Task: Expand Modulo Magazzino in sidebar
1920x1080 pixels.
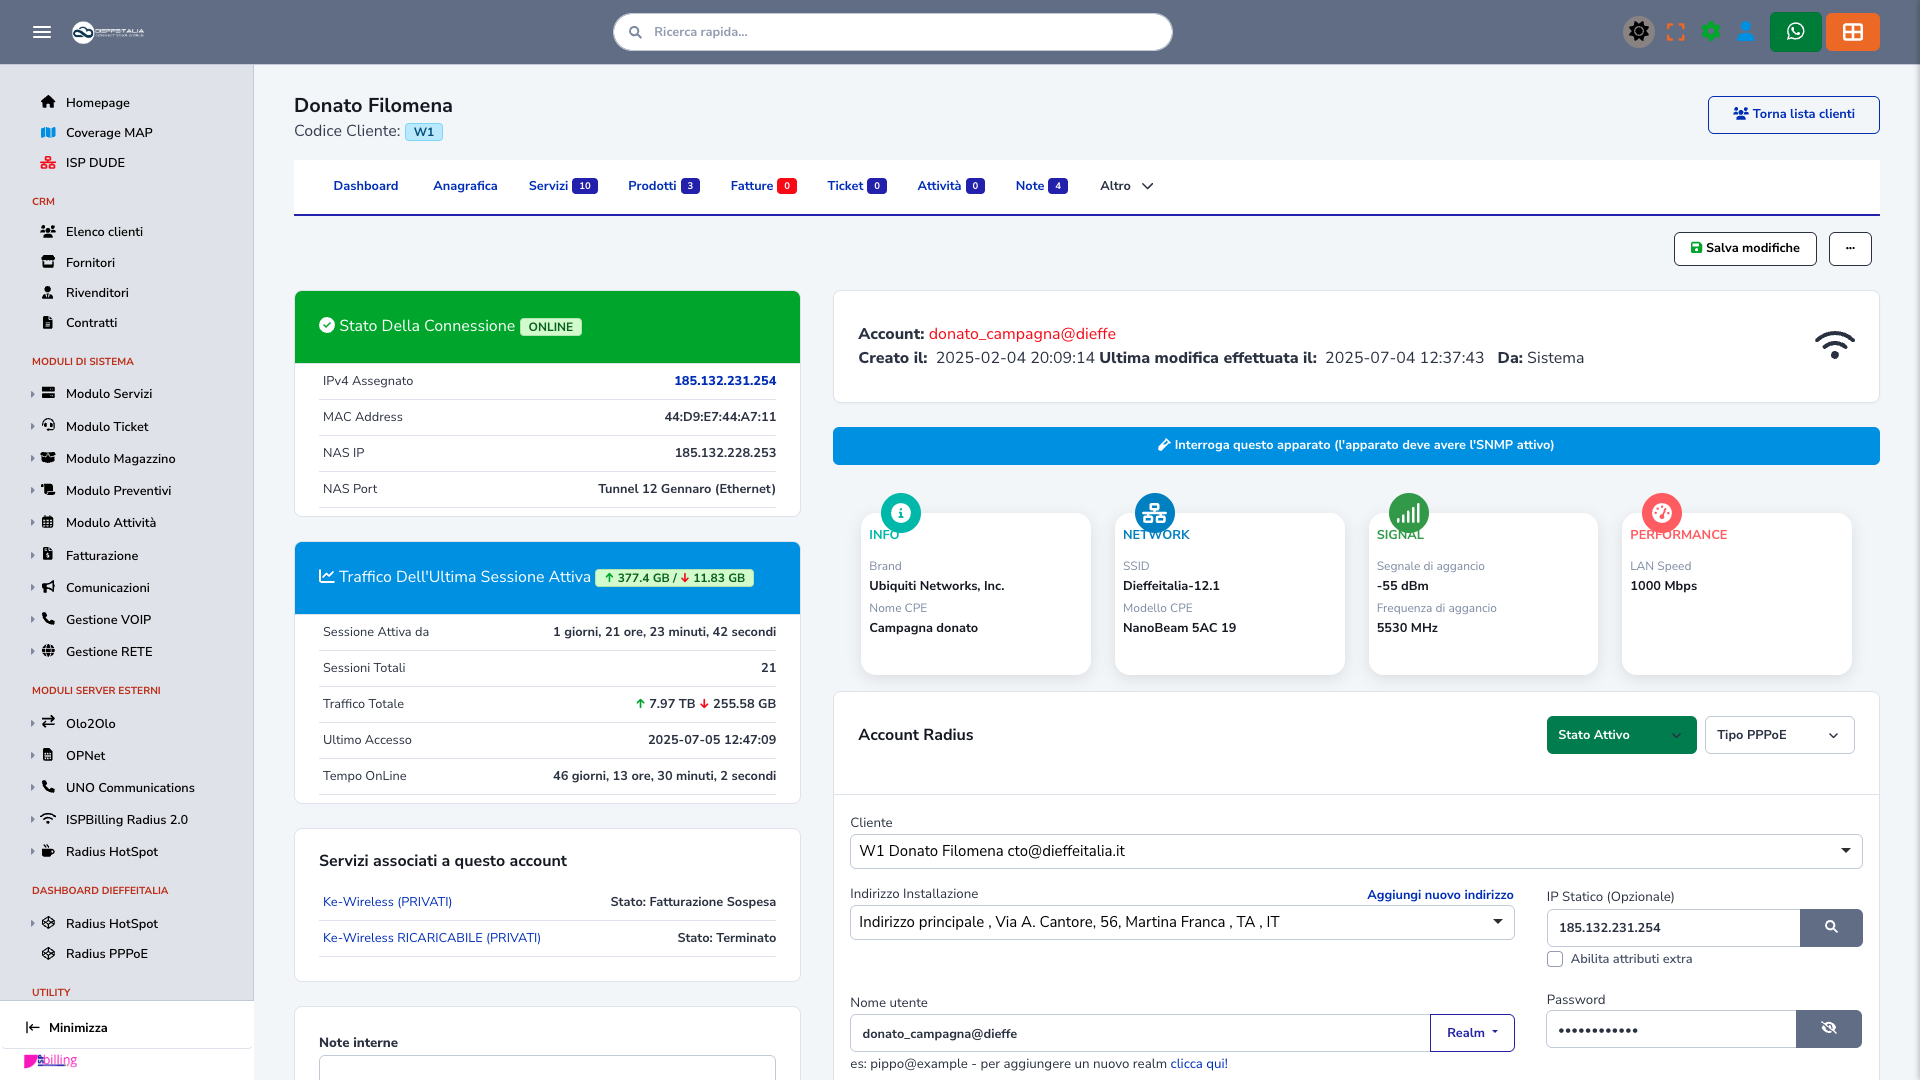Action: tap(103, 458)
